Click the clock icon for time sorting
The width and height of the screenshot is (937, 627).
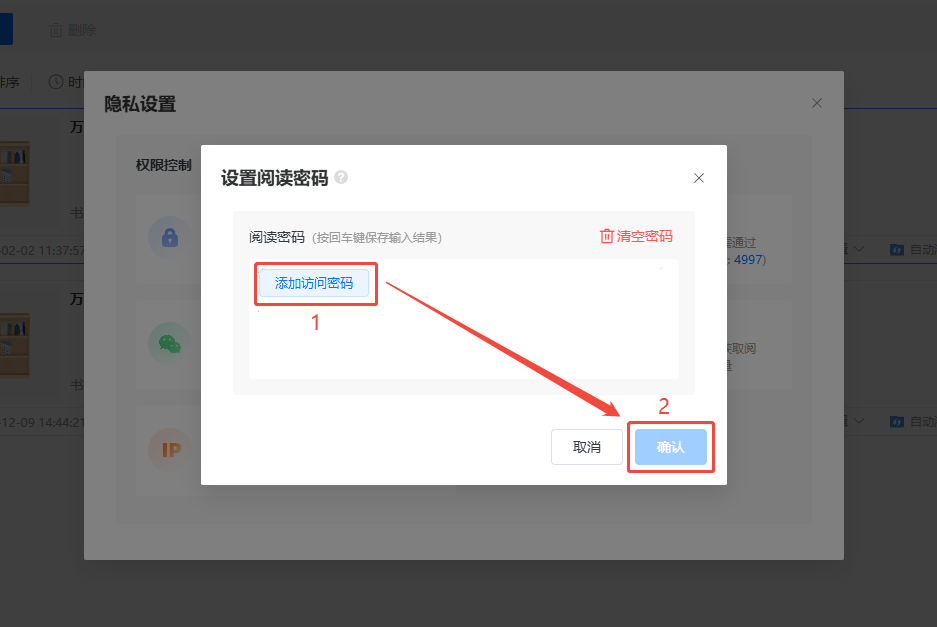56,82
